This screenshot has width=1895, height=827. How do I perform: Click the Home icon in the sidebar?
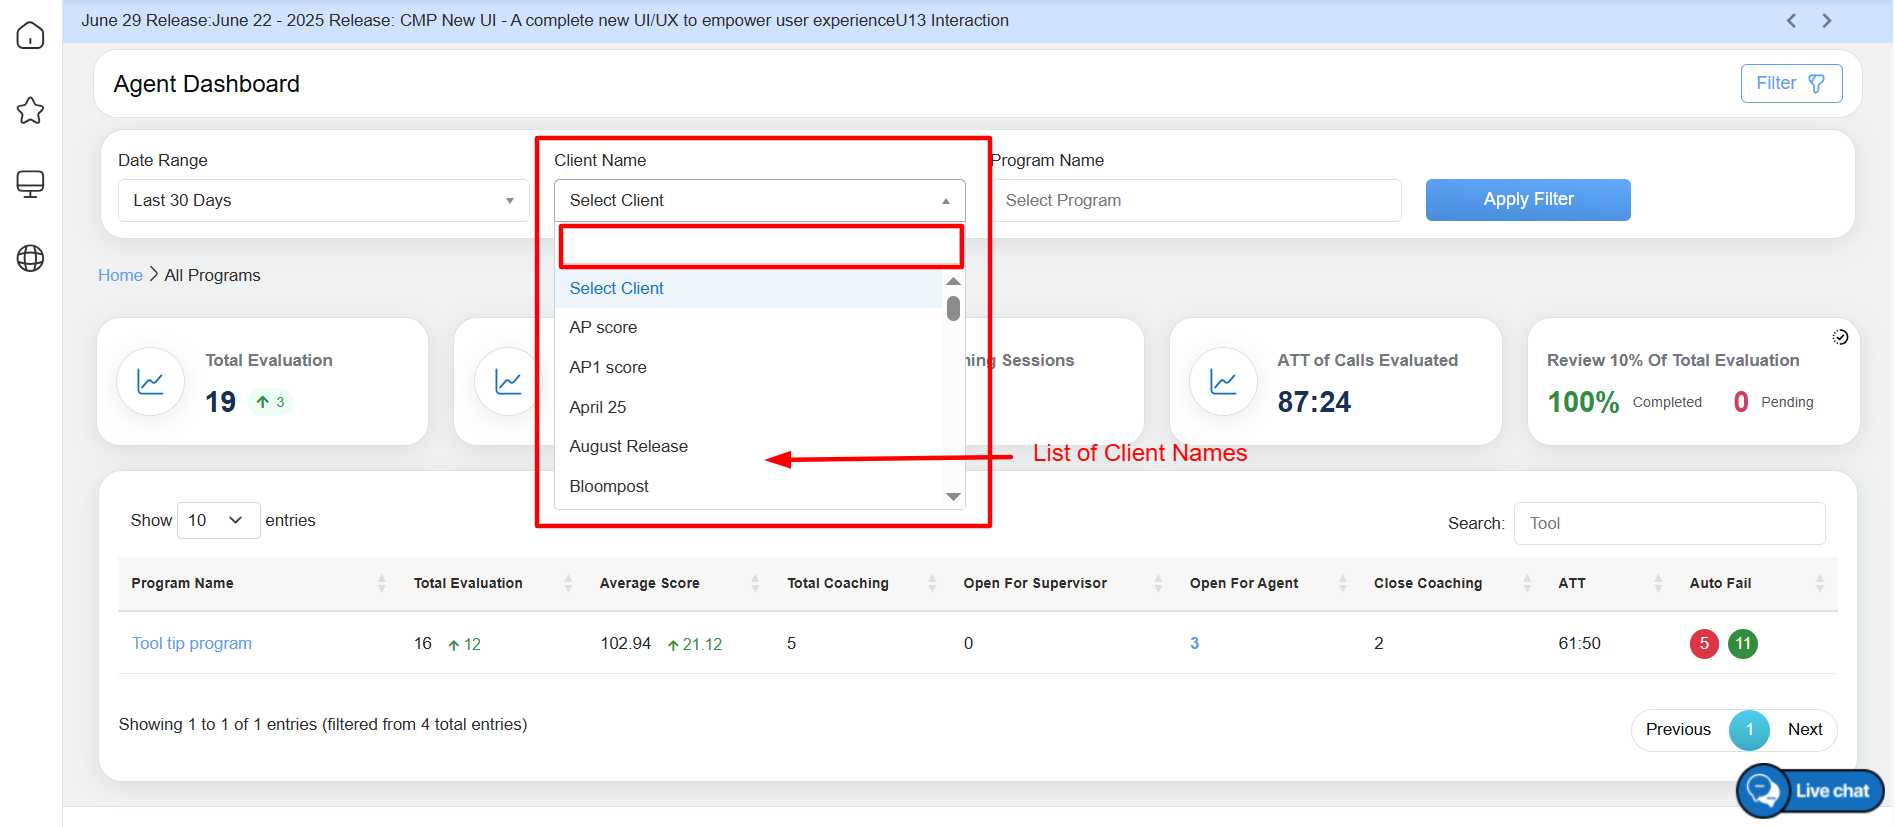[x=30, y=36]
